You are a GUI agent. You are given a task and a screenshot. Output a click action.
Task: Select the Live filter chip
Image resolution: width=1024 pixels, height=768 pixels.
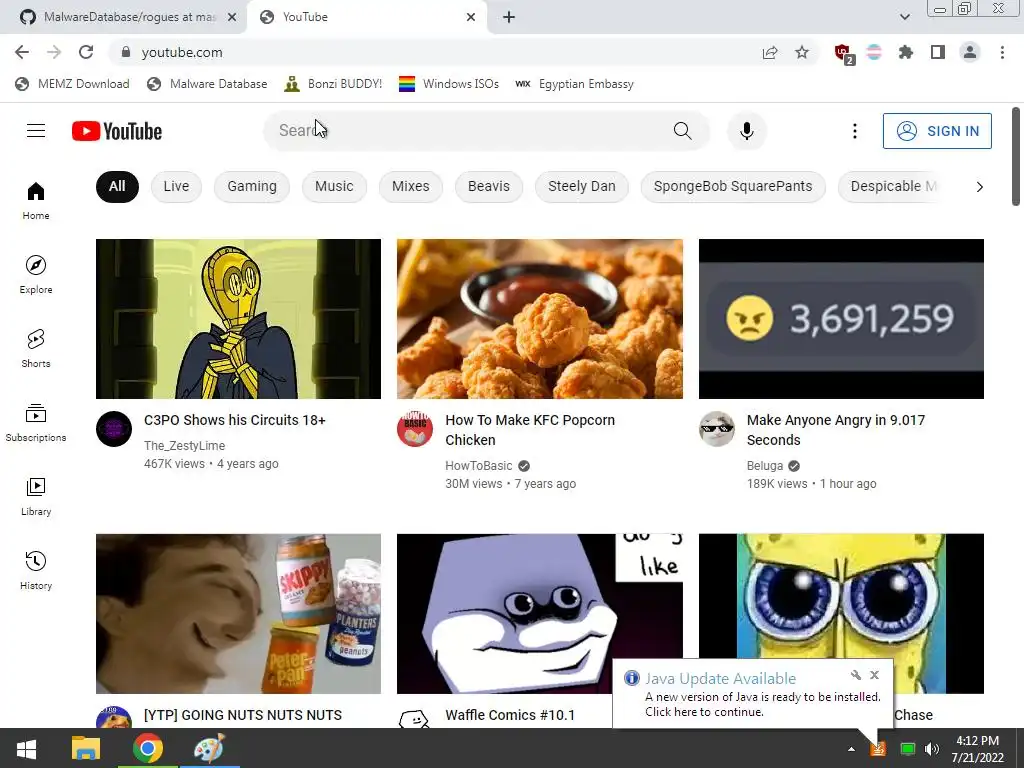pos(176,187)
